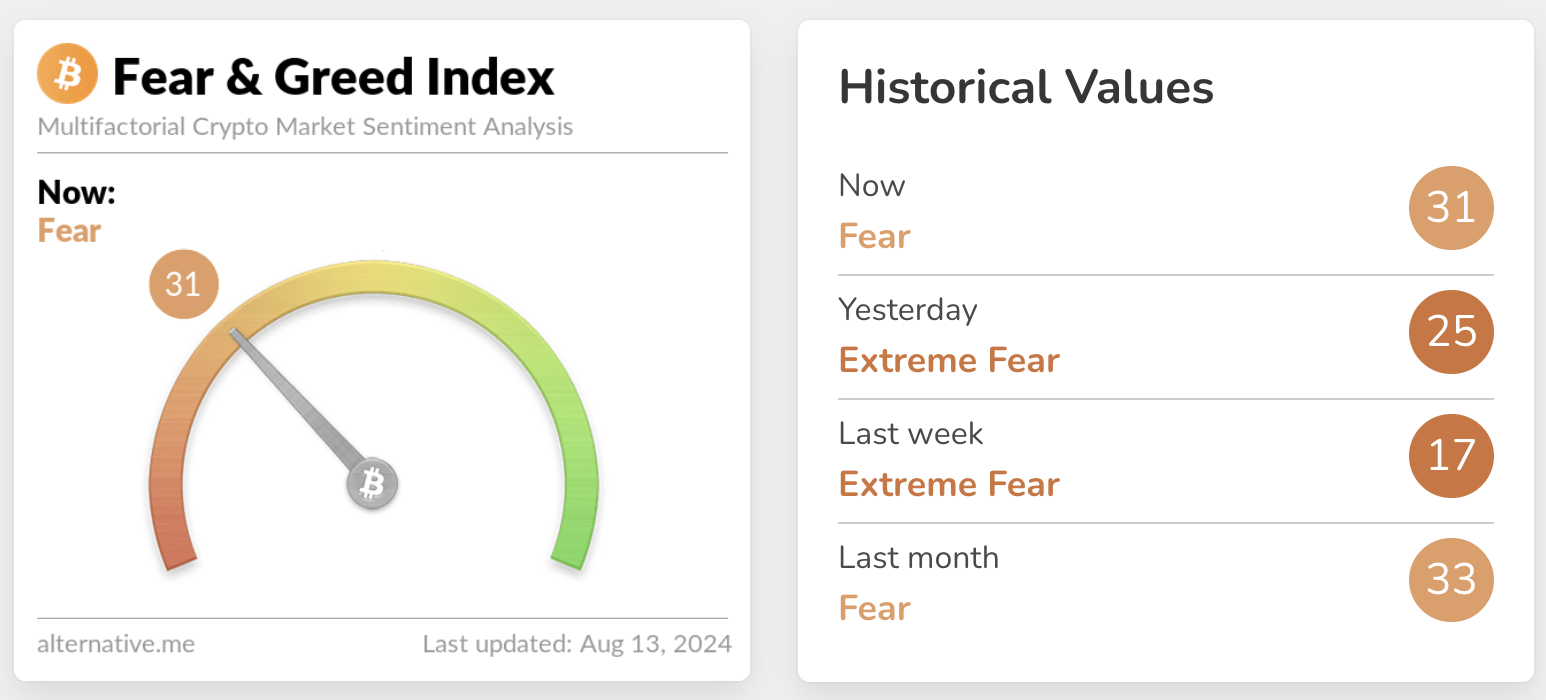The width and height of the screenshot is (1546, 700).
Task: Click the Fear & Greed Index title
Action: pos(333,77)
